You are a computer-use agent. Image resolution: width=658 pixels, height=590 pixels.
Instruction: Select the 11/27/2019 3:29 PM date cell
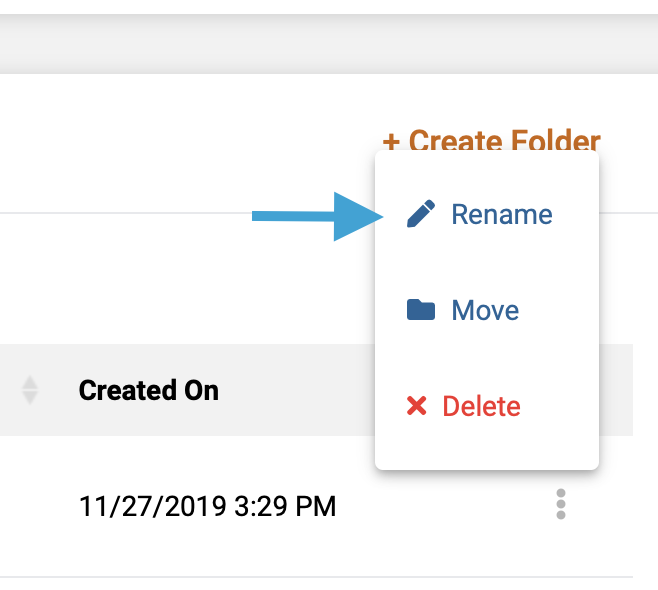(208, 506)
